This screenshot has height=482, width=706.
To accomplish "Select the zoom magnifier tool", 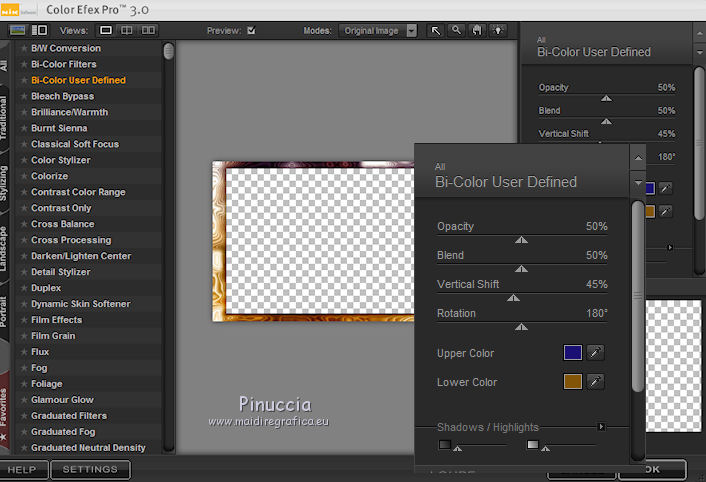I will pyautogui.click(x=456, y=30).
